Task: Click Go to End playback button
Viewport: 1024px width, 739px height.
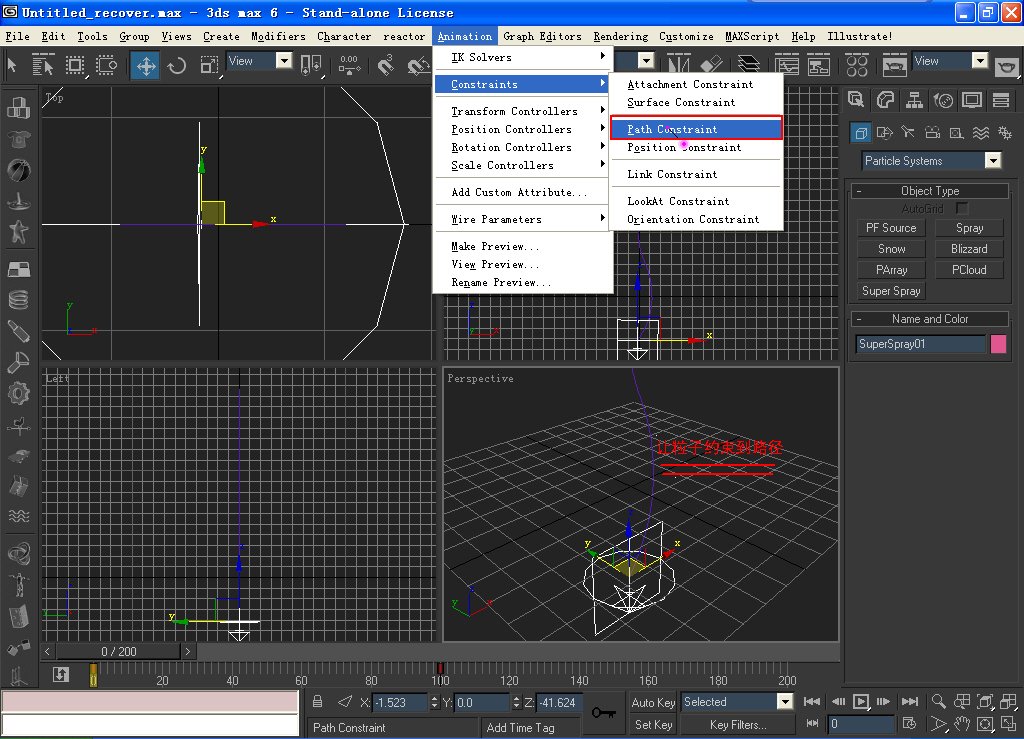Action: pyautogui.click(x=910, y=702)
